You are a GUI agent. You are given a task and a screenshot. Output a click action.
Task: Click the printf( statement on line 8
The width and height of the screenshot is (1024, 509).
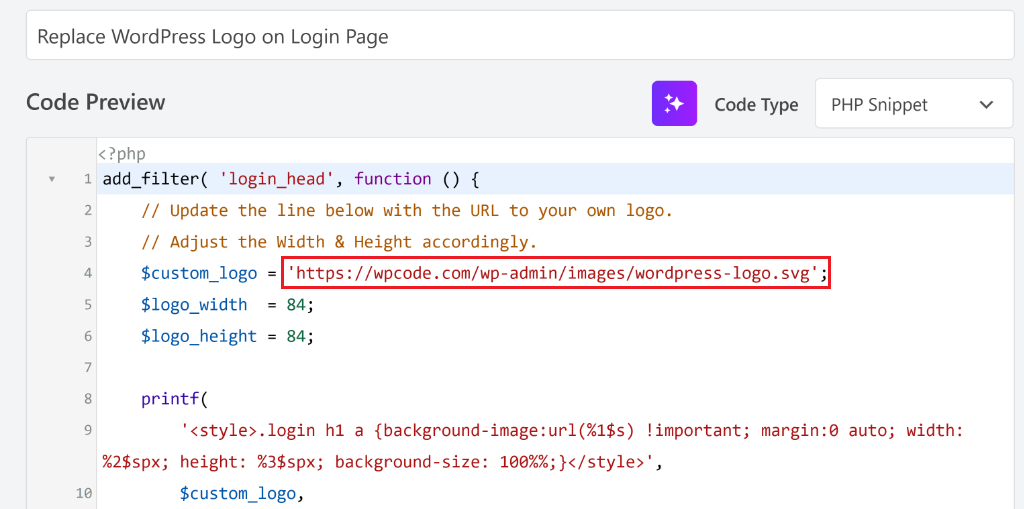[173, 399]
